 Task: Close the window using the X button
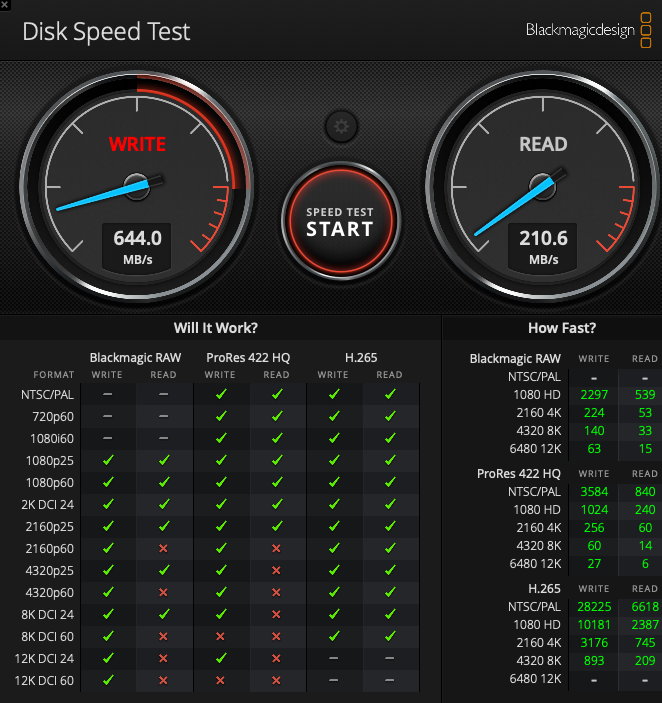4,5
